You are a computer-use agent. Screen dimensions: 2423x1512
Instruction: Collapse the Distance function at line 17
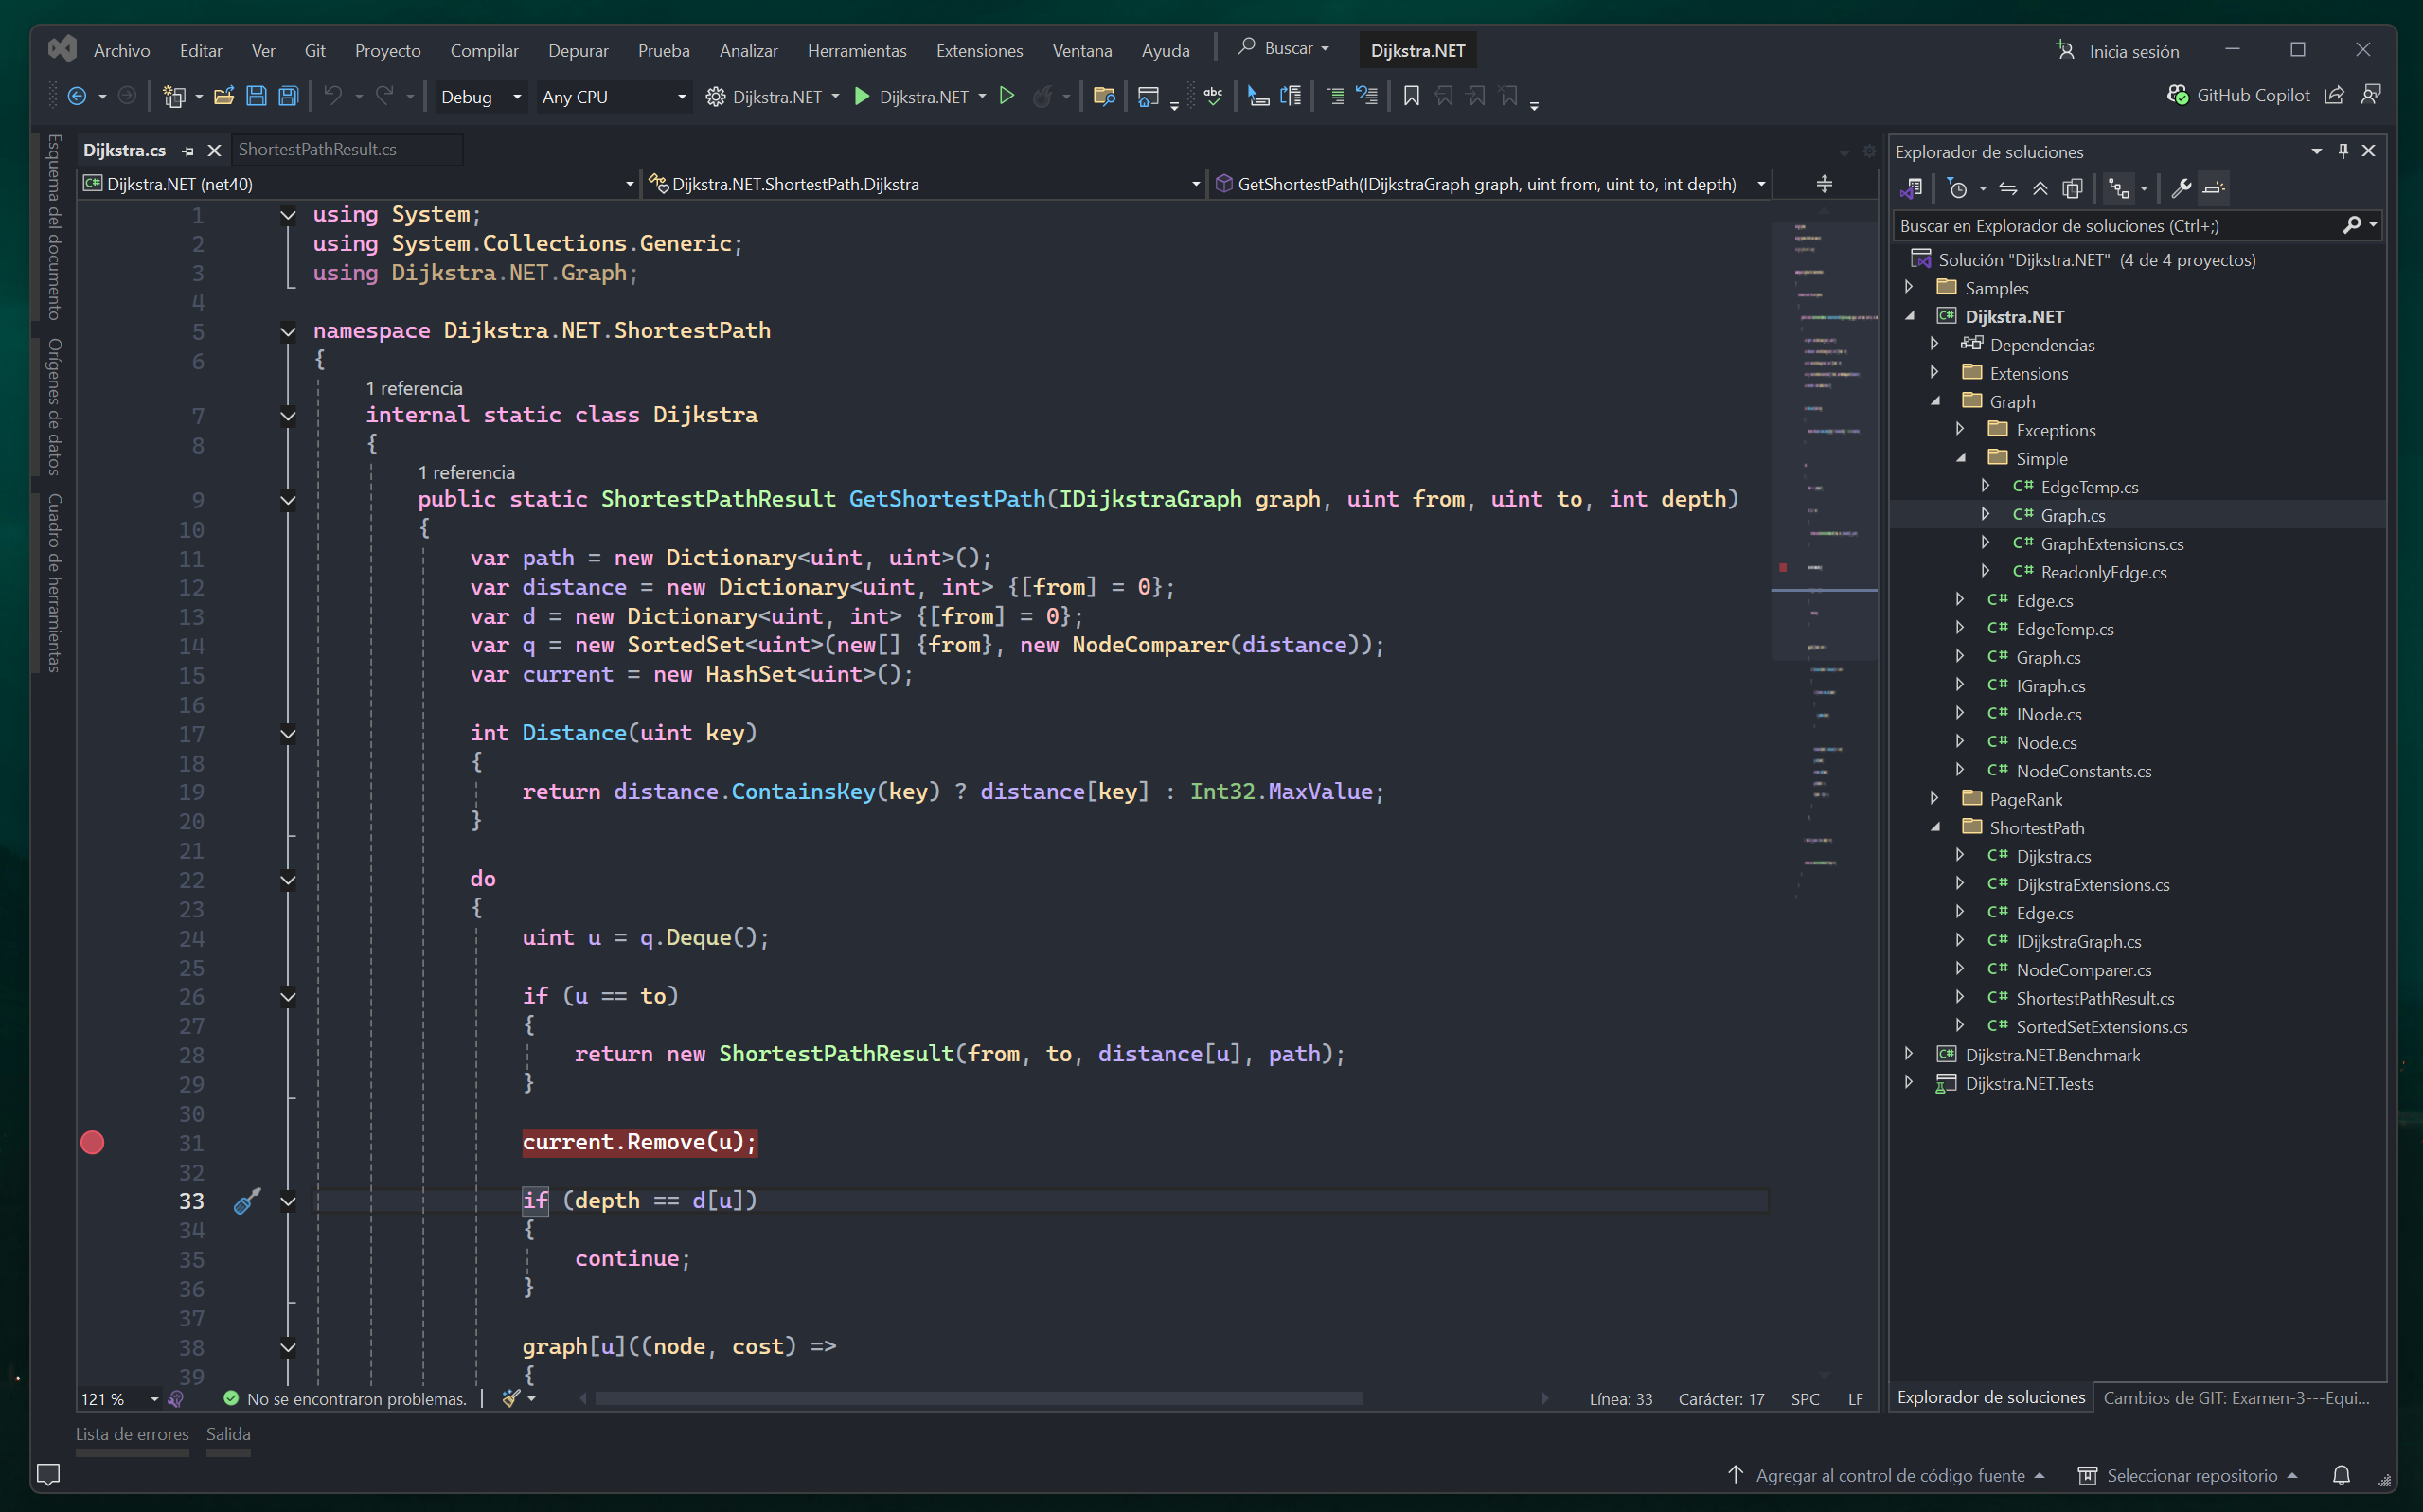pyautogui.click(x=288, y=734)
